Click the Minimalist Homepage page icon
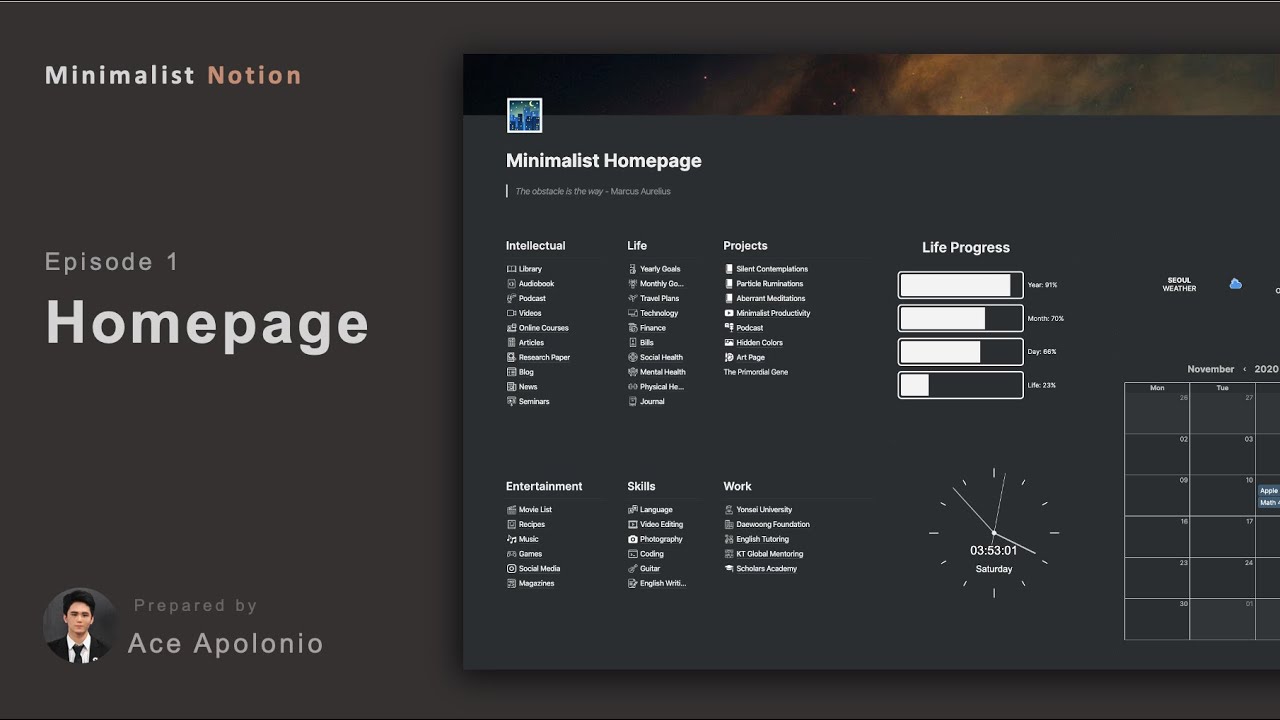The image size is (1280, 720). tap(524, 115)
